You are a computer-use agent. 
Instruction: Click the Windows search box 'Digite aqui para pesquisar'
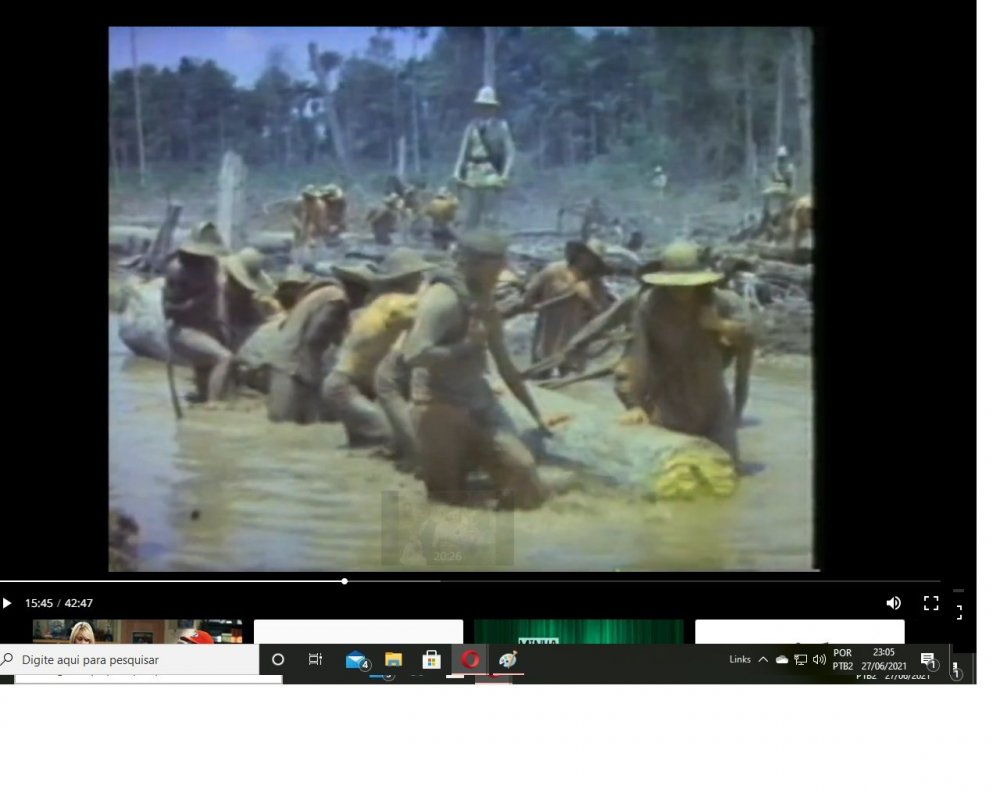coord(130,660)
